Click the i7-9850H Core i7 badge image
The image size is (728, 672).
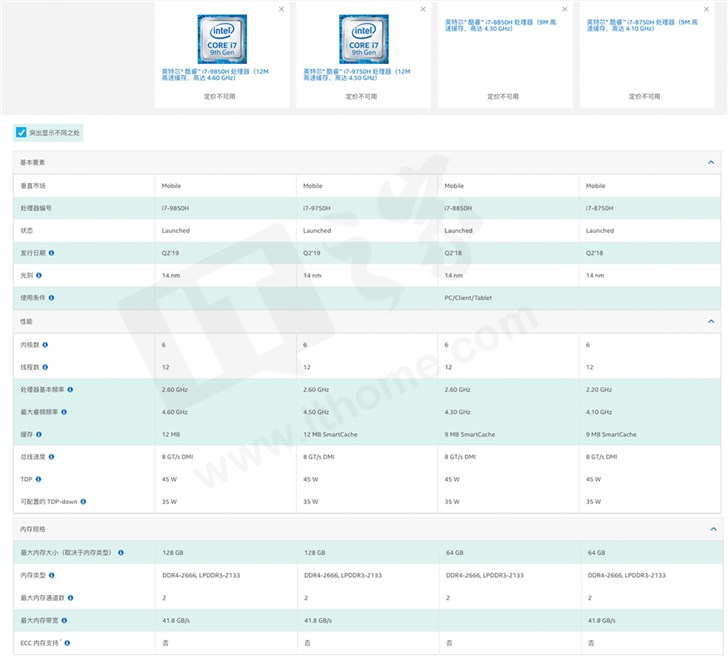(x=222, y=39)
